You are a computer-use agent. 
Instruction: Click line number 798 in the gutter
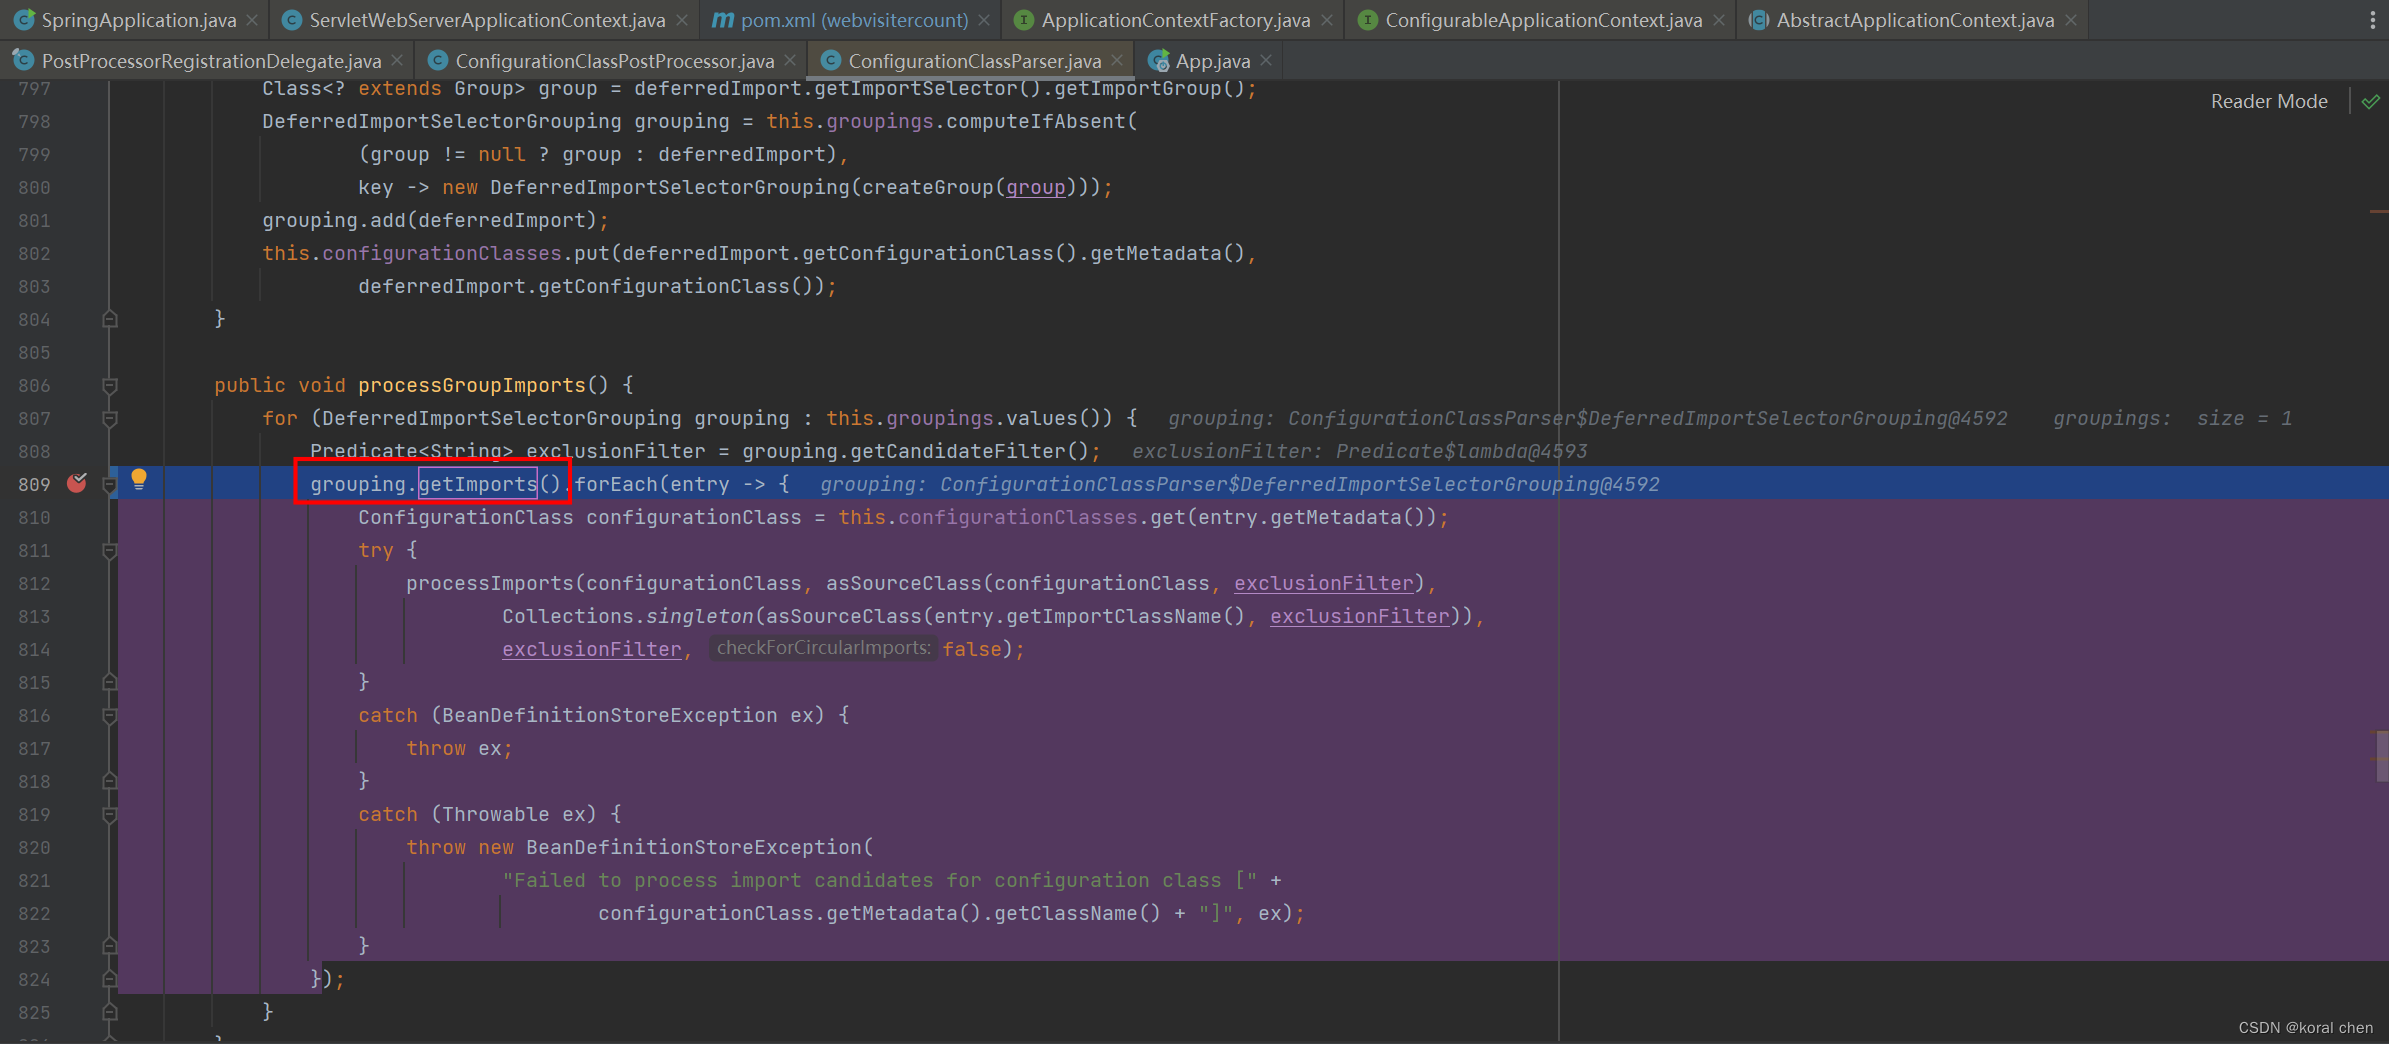point(34,122)
